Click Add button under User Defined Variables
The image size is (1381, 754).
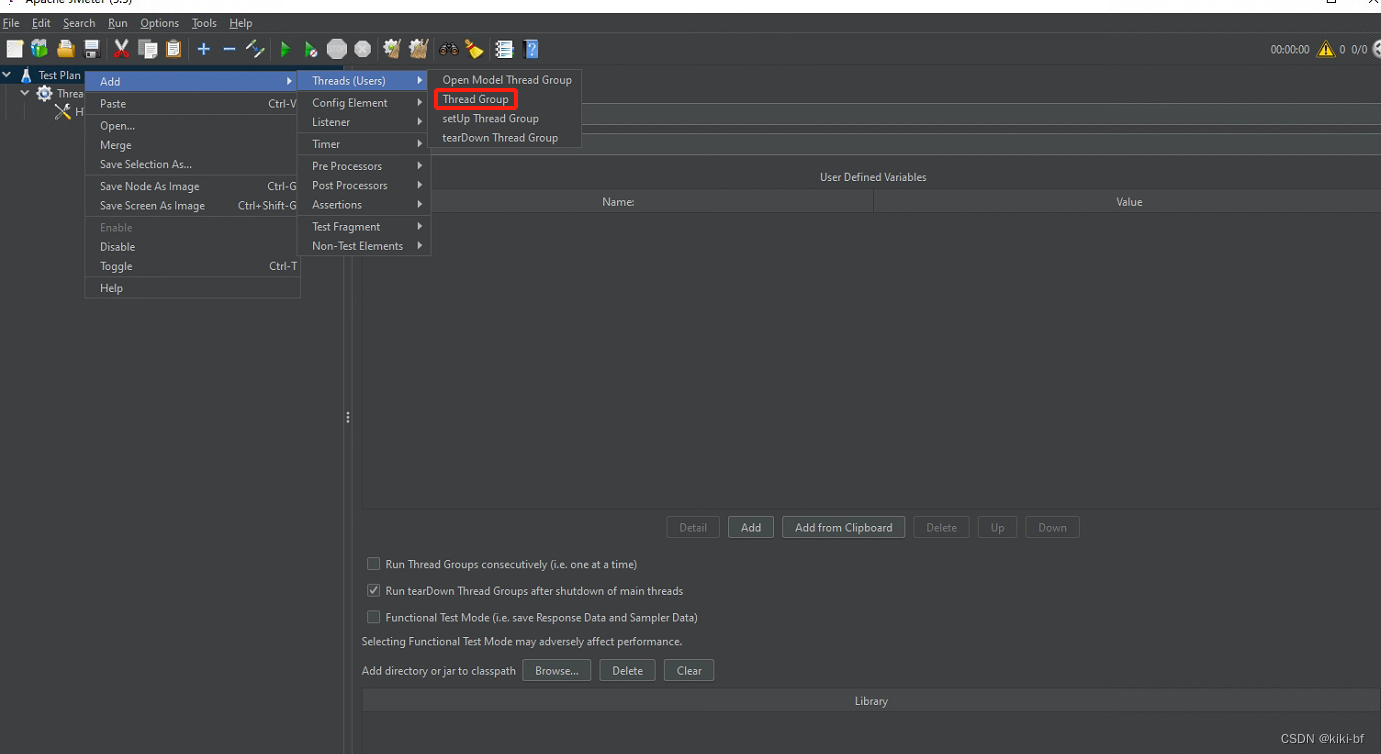click(x=751, y=528)
